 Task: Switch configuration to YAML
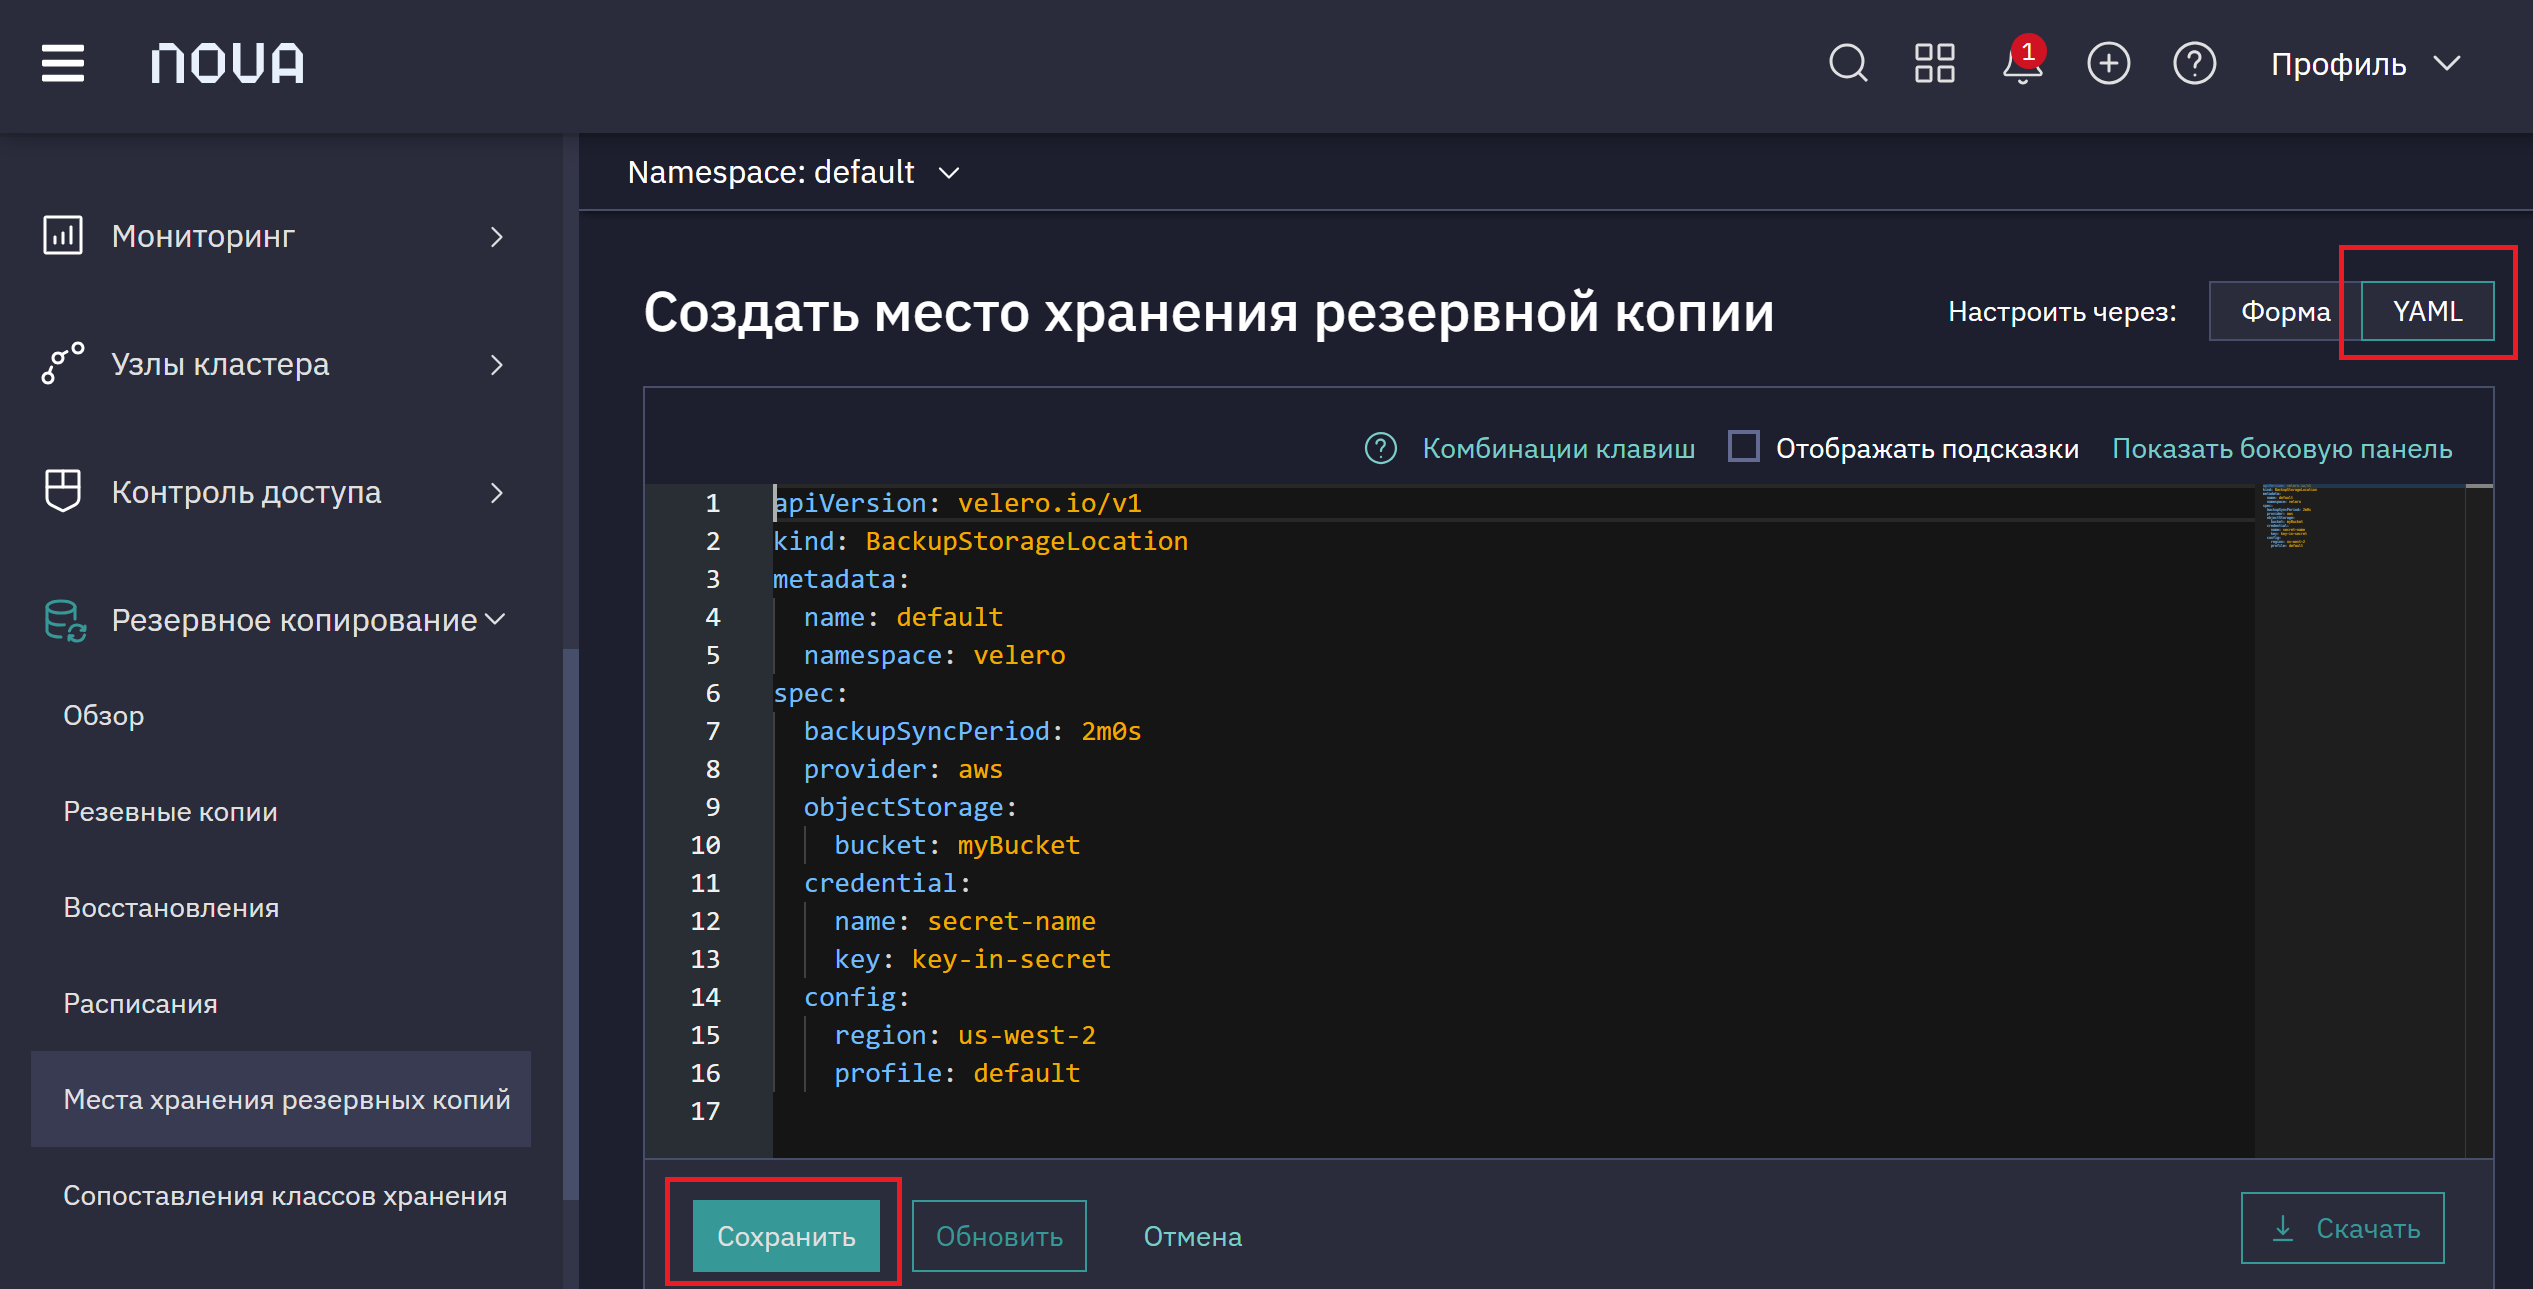pyautogui.click(x=2427, y=312)
